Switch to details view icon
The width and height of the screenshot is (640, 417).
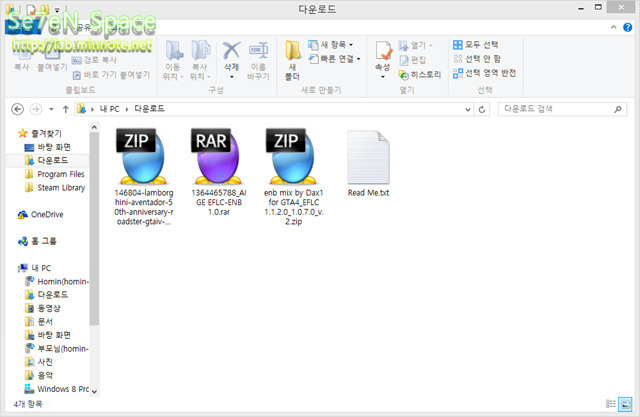point(611,404)
